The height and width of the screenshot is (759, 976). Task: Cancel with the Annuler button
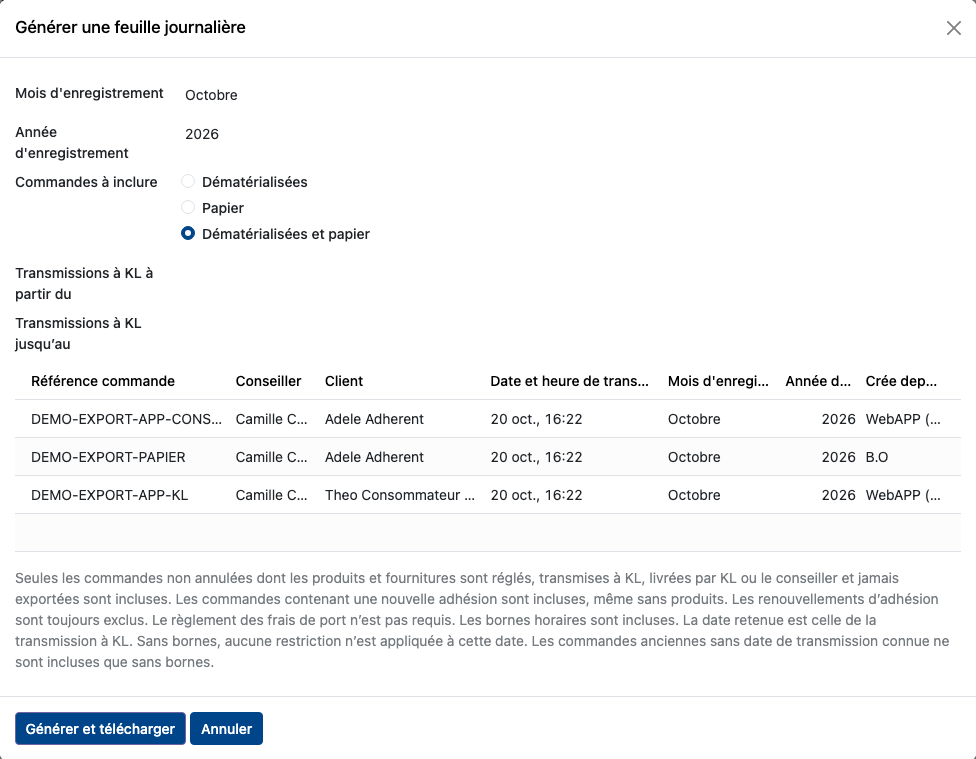click(227, 728)
